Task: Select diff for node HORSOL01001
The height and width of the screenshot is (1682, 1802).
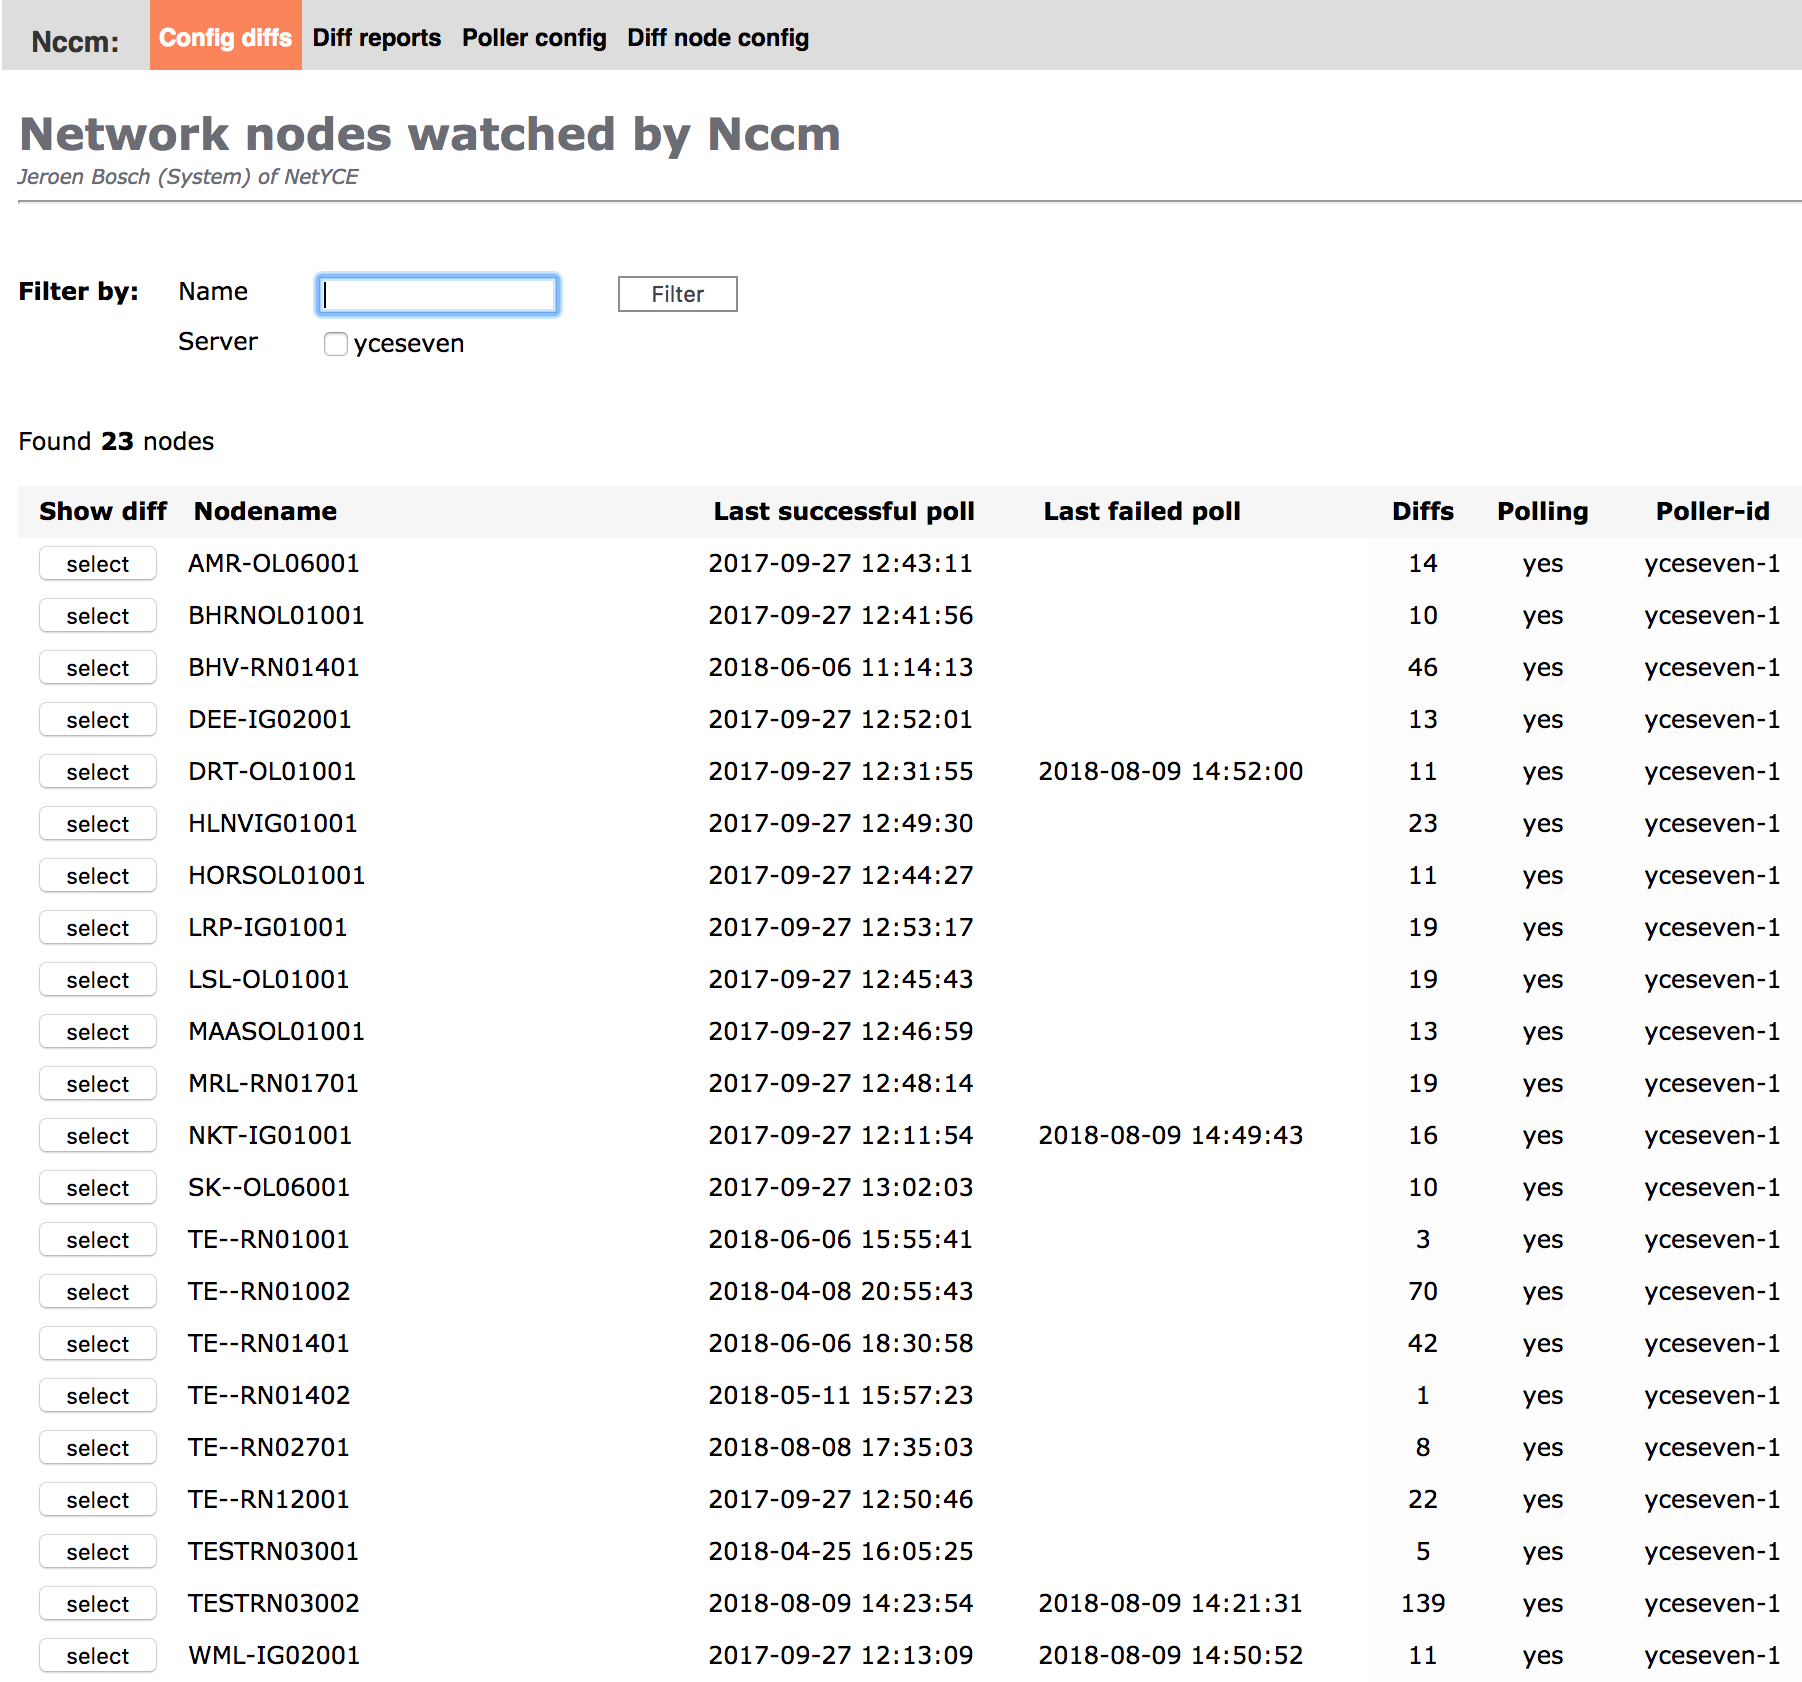Action: click(98, 876)
